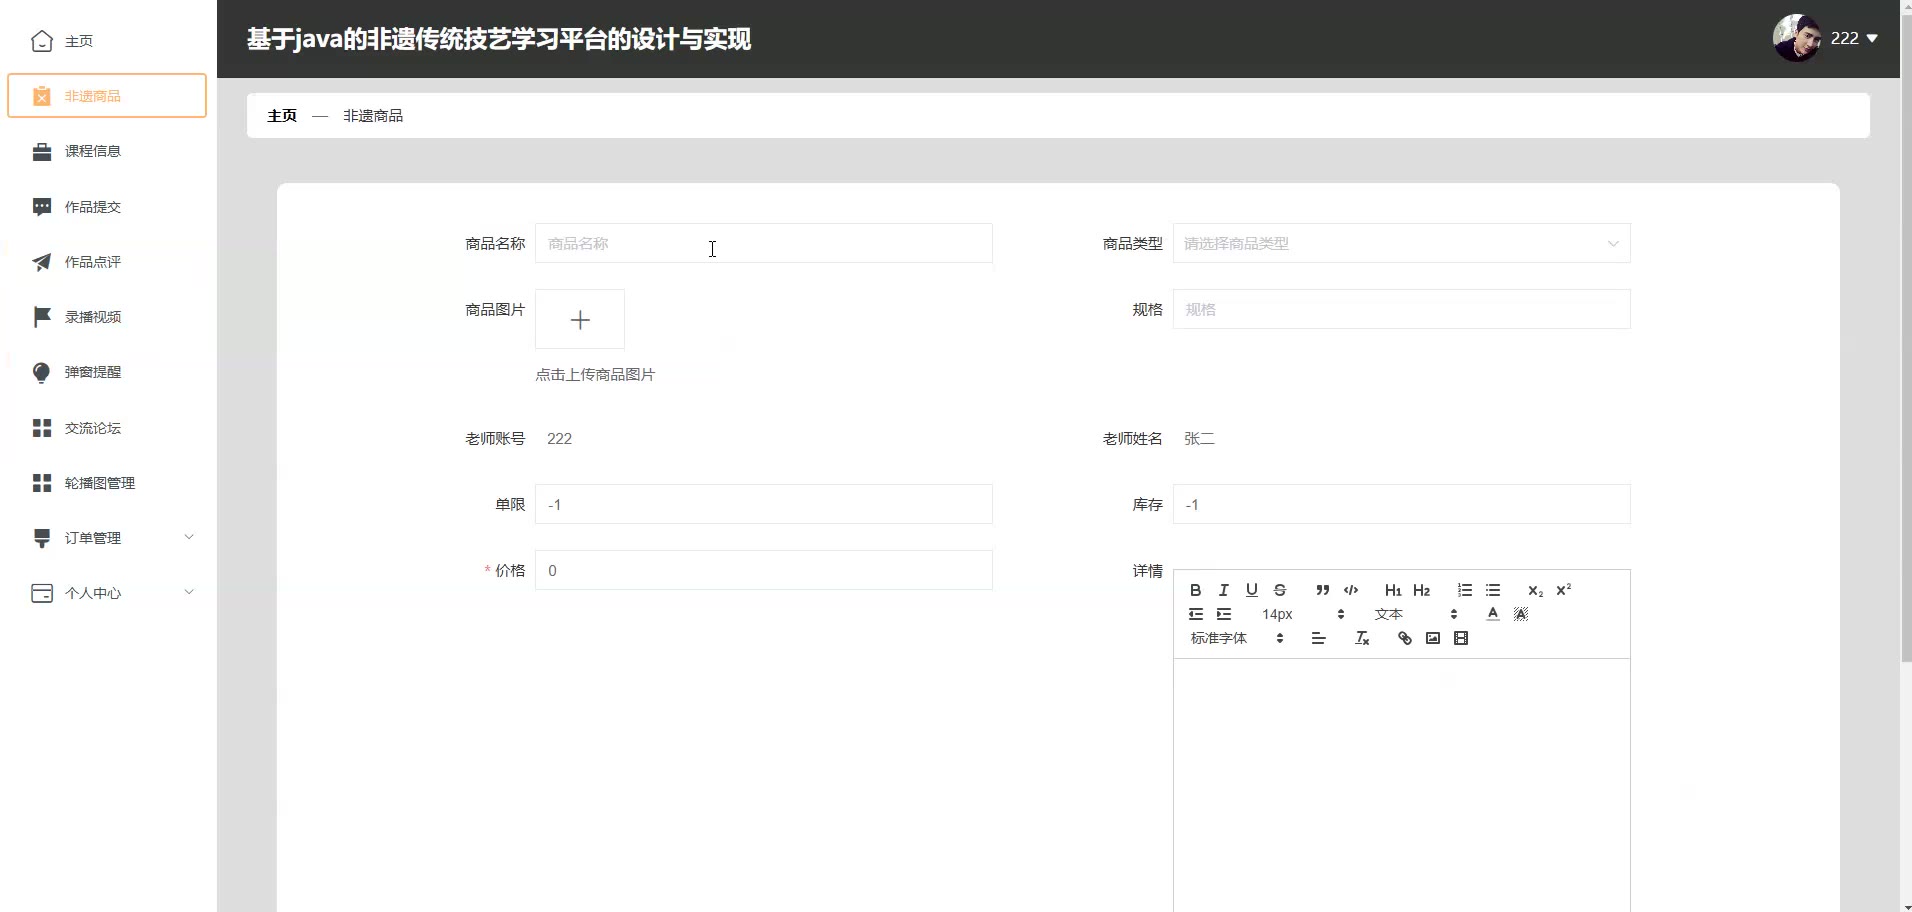Screen dimensions: 1912x912
Task: Toggle italic formatting in the editor
Action: click(x=1223, y=590)
